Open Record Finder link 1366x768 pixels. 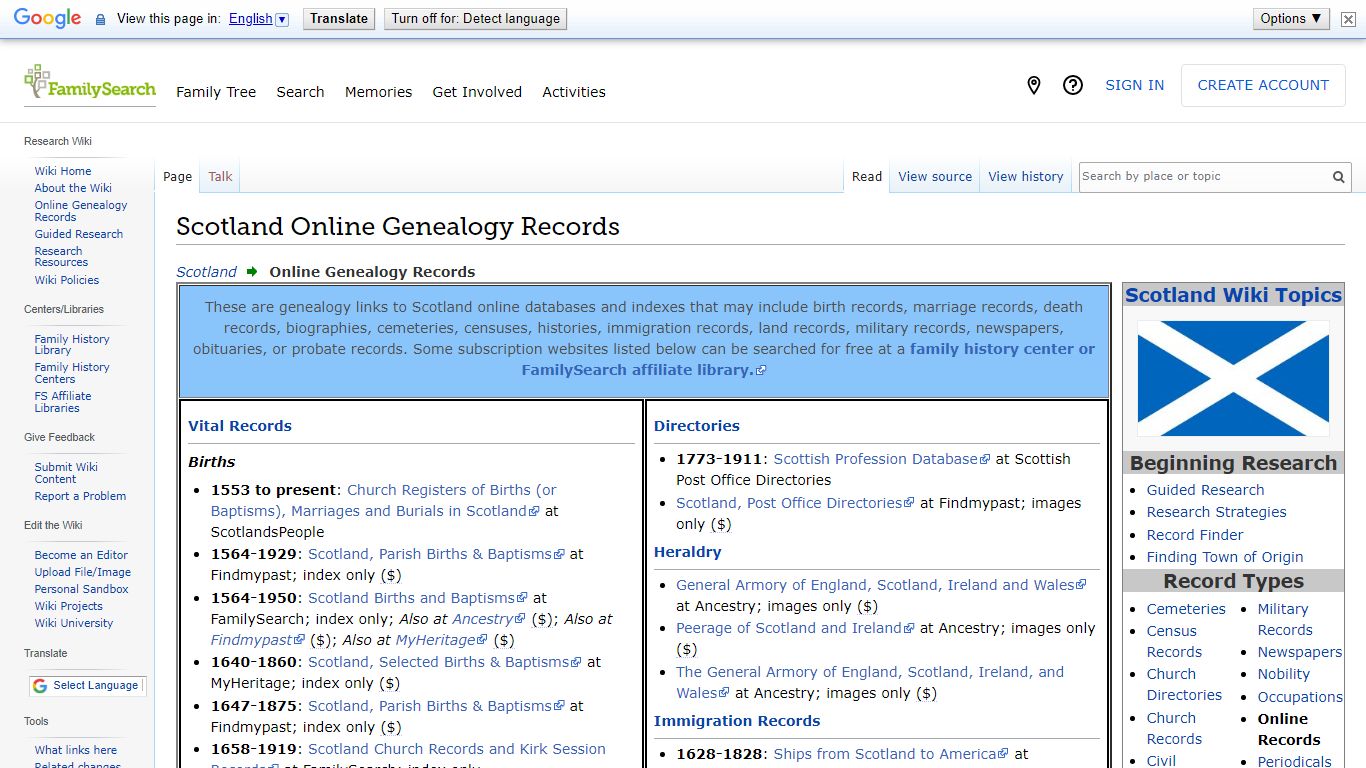1195,535
